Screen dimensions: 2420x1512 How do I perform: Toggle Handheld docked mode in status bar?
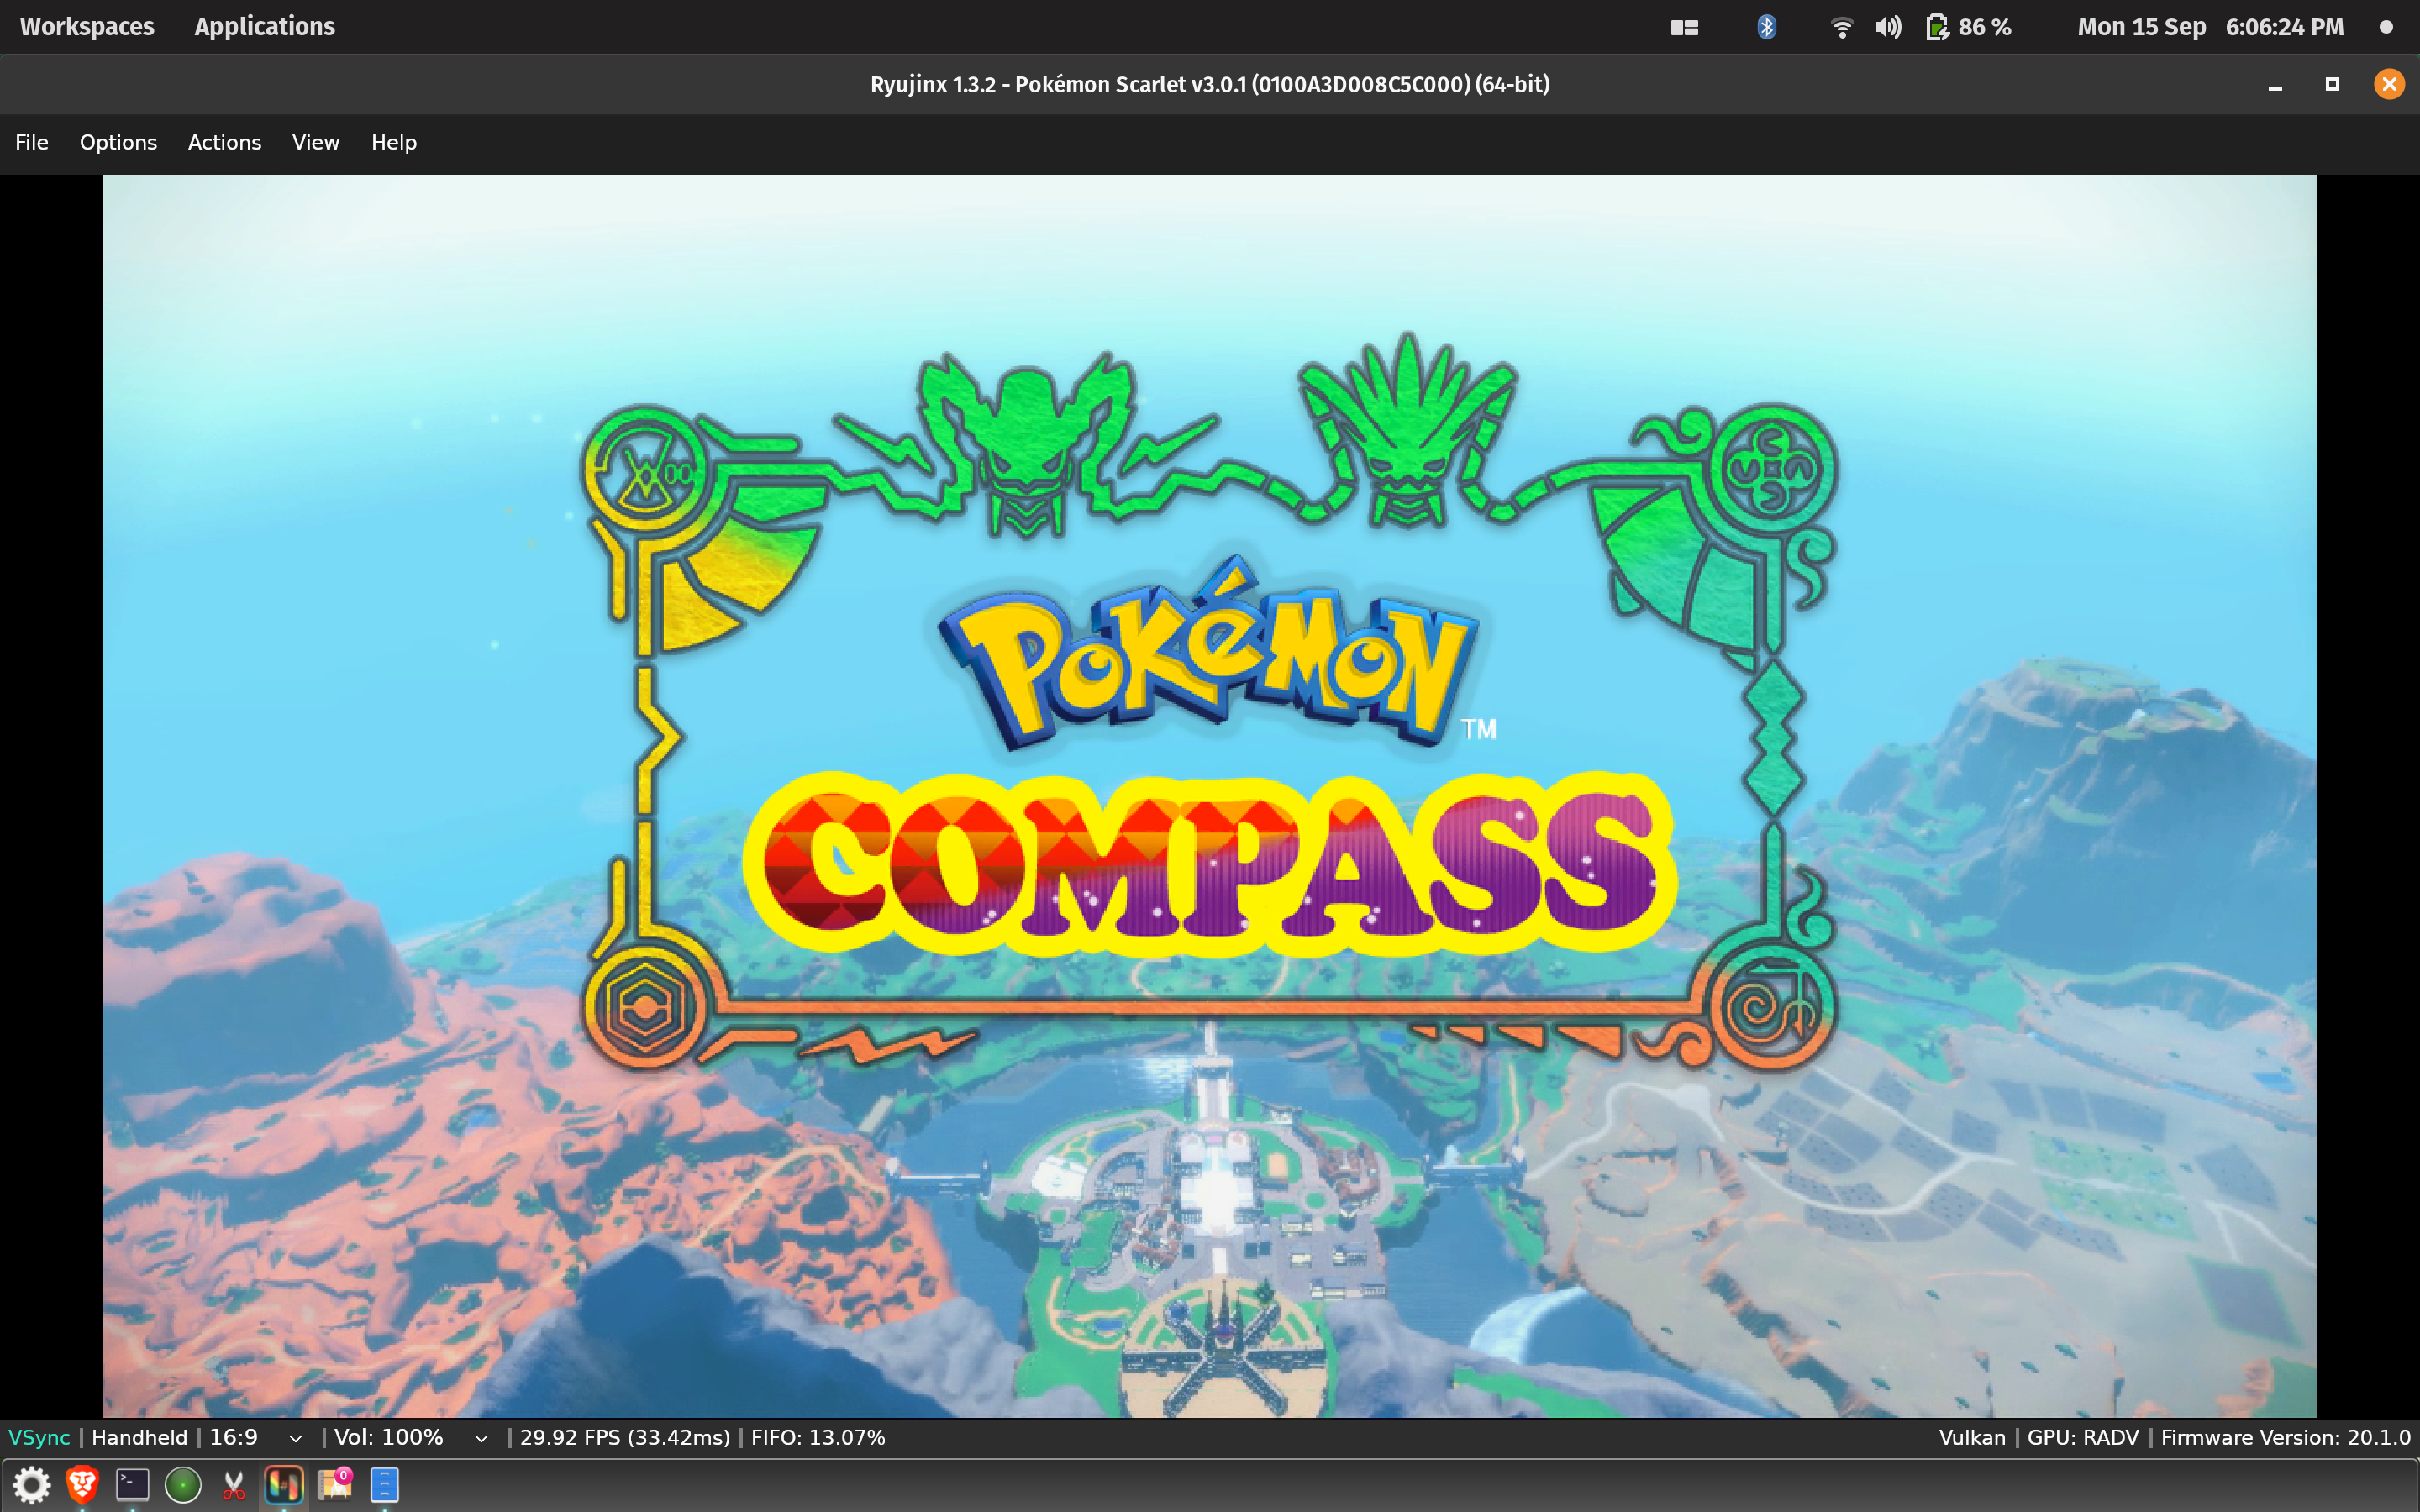[x=139, y=1437]
